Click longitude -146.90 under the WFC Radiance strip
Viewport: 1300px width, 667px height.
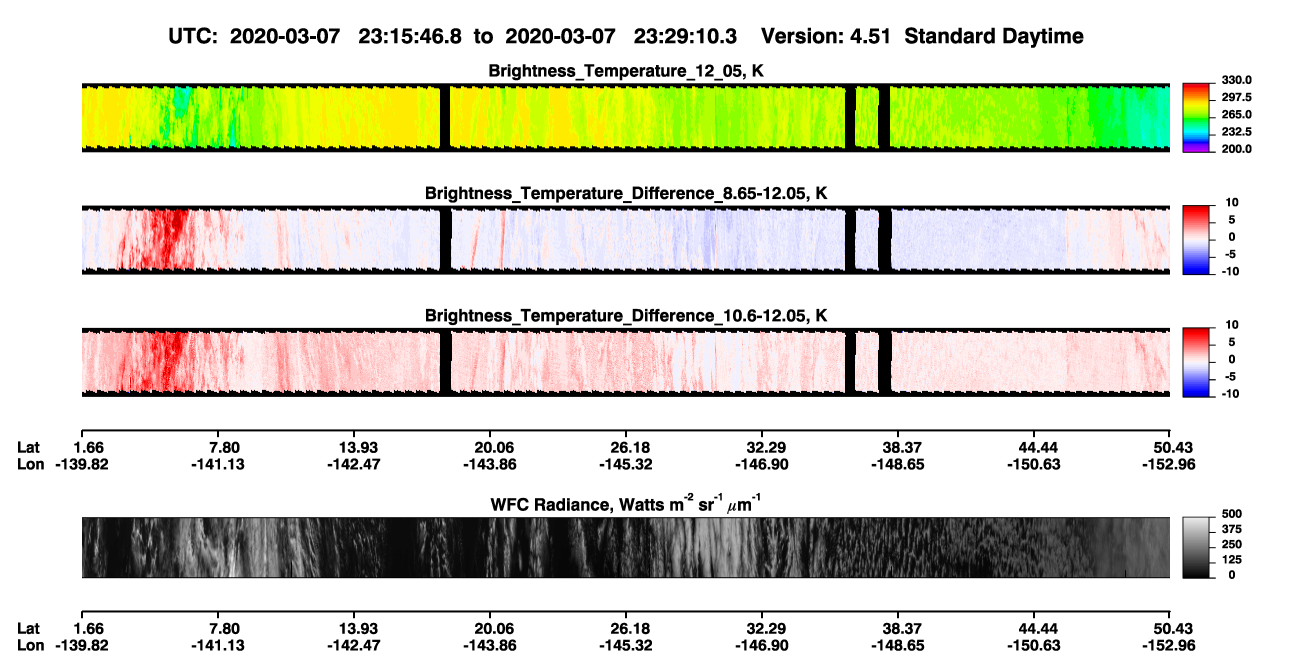(x=762, y=645)
